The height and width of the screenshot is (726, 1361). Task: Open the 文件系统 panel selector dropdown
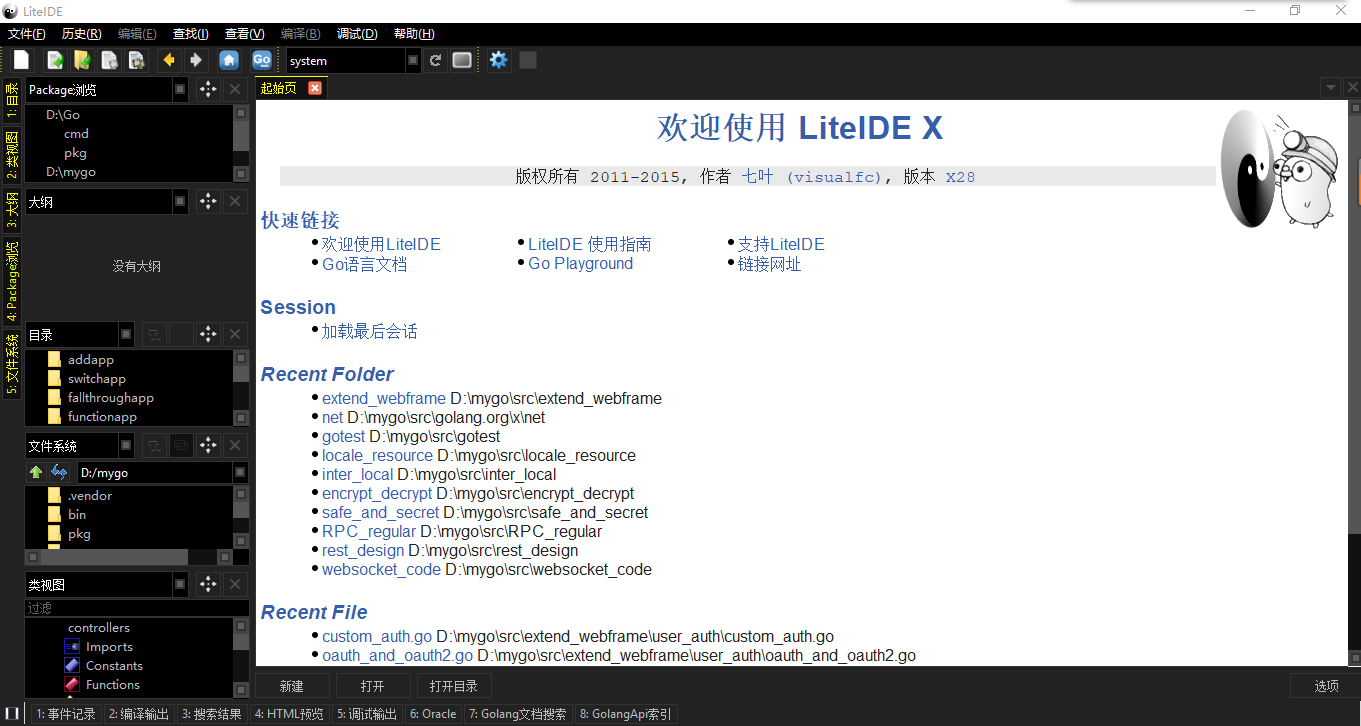click(x=126, y=446)
